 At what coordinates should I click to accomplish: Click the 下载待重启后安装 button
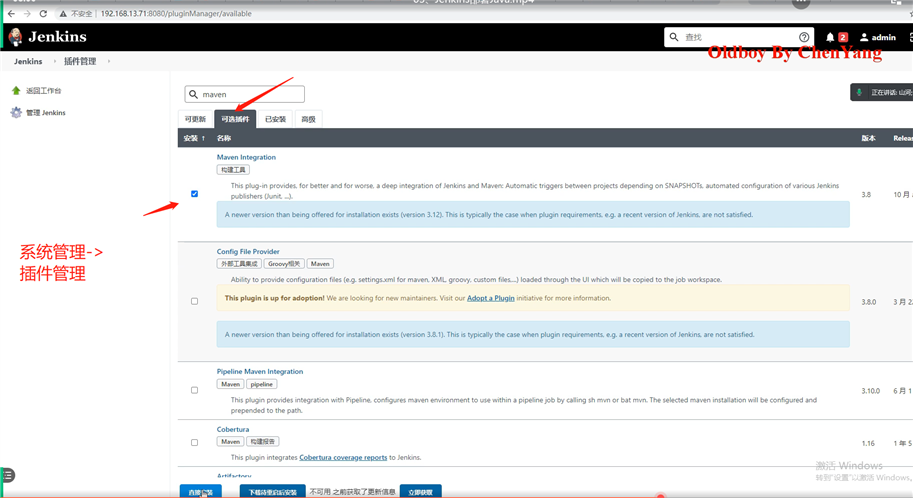[273, 492]
